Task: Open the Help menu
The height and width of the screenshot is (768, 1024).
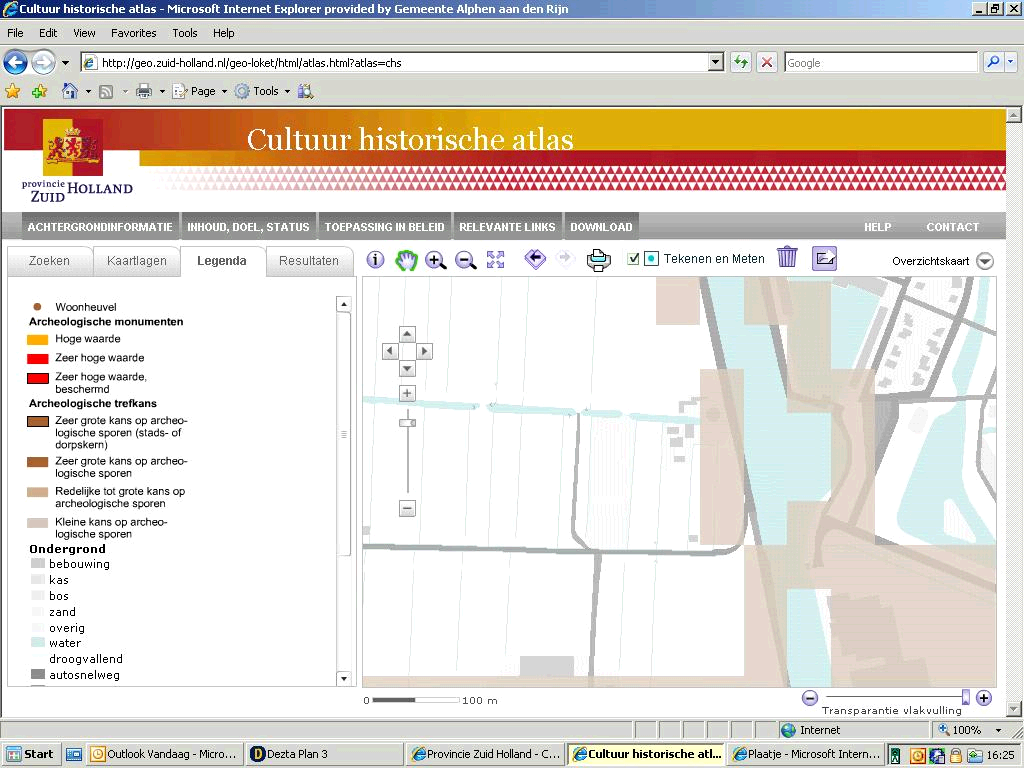Action: tap(223, 33)
